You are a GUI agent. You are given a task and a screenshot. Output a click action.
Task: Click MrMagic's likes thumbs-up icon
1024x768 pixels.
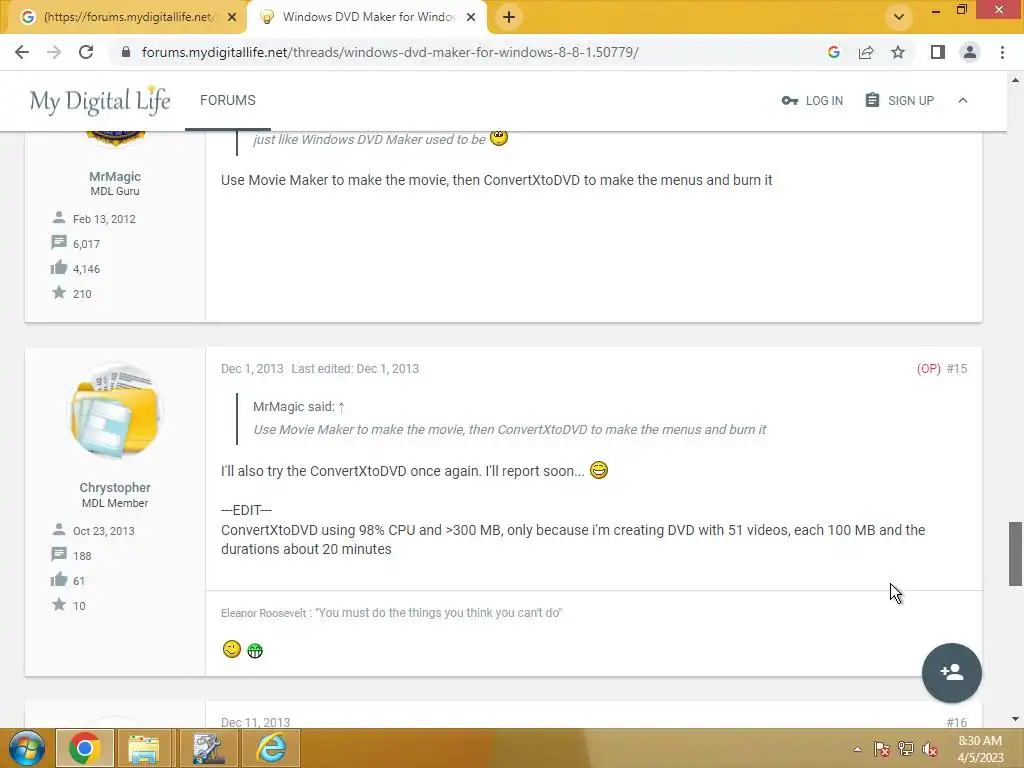(x=59, y=268)
